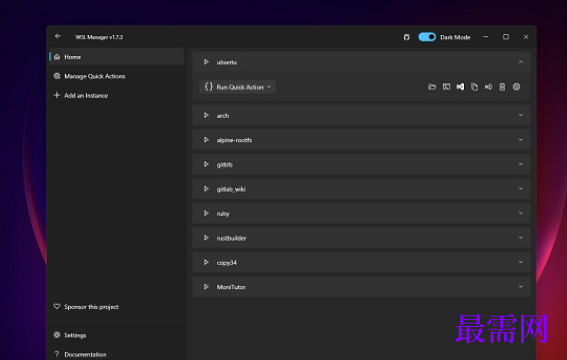This screenshot has height=360, width=567.
Task: Open ubuntu in Visual Studio Code
Action: pyautogui.click(x=460, y=87)
